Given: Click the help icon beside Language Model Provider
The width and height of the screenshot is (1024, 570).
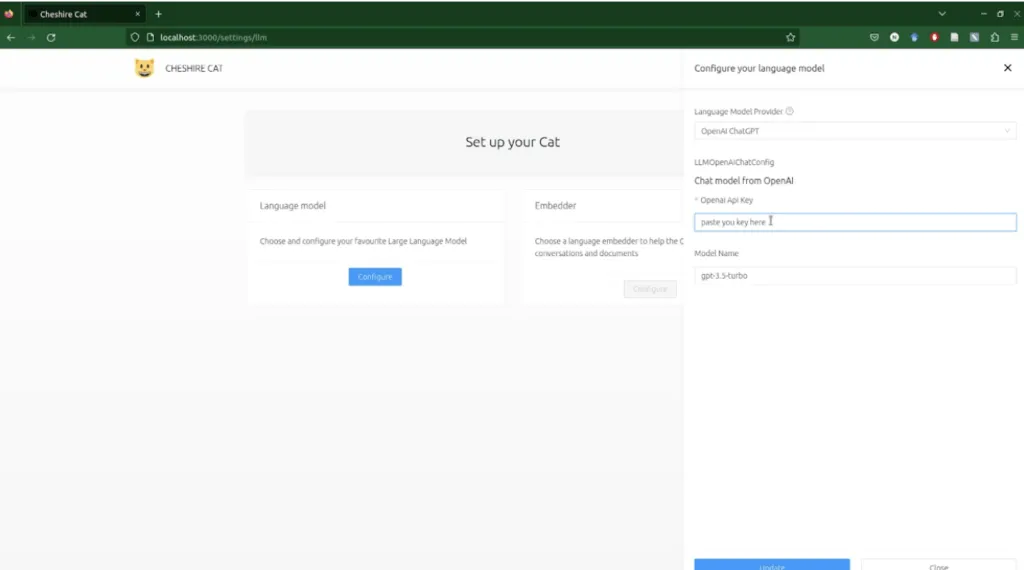Looking at the screenshot, I should click(x=790, y=112).
